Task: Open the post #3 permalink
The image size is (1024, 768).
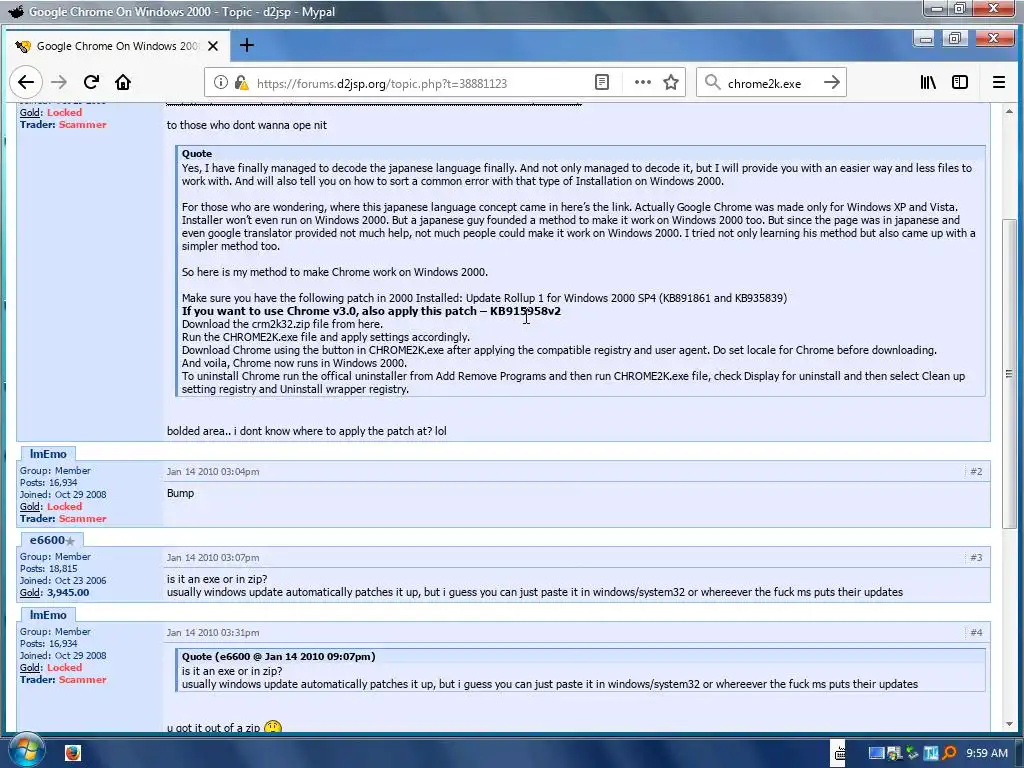Action: click(976, 558)
